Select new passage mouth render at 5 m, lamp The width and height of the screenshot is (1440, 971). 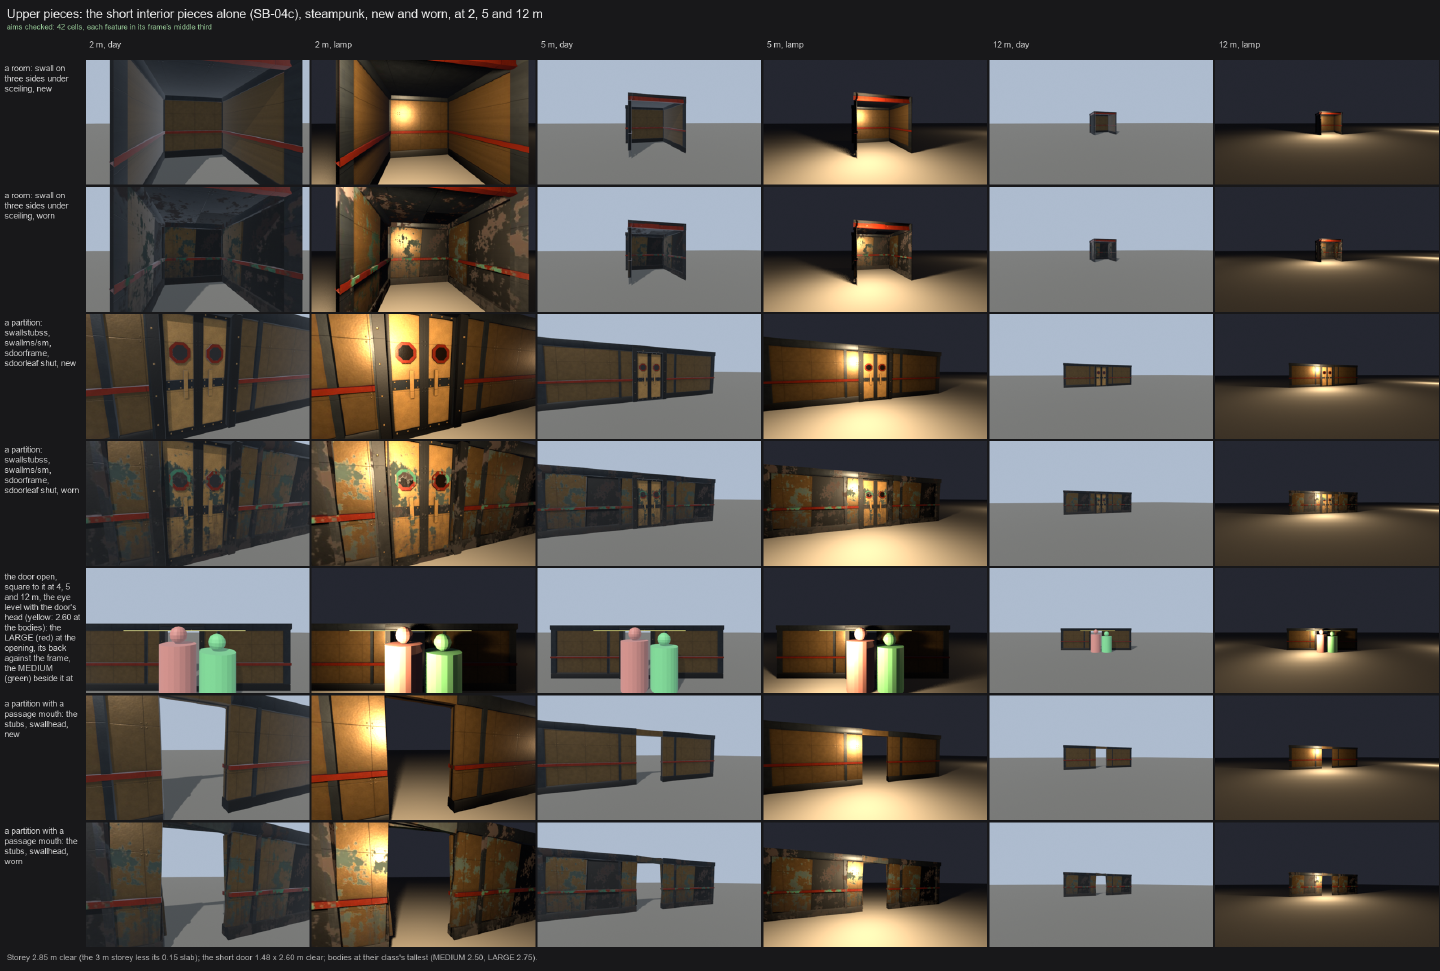click(875, 757)
